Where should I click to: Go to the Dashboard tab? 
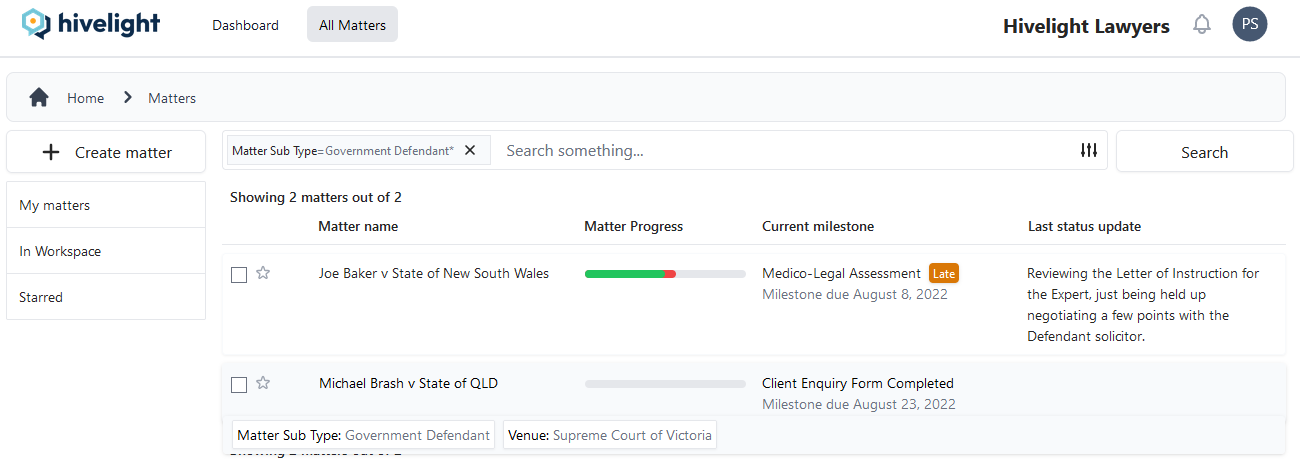click(245, 25)
